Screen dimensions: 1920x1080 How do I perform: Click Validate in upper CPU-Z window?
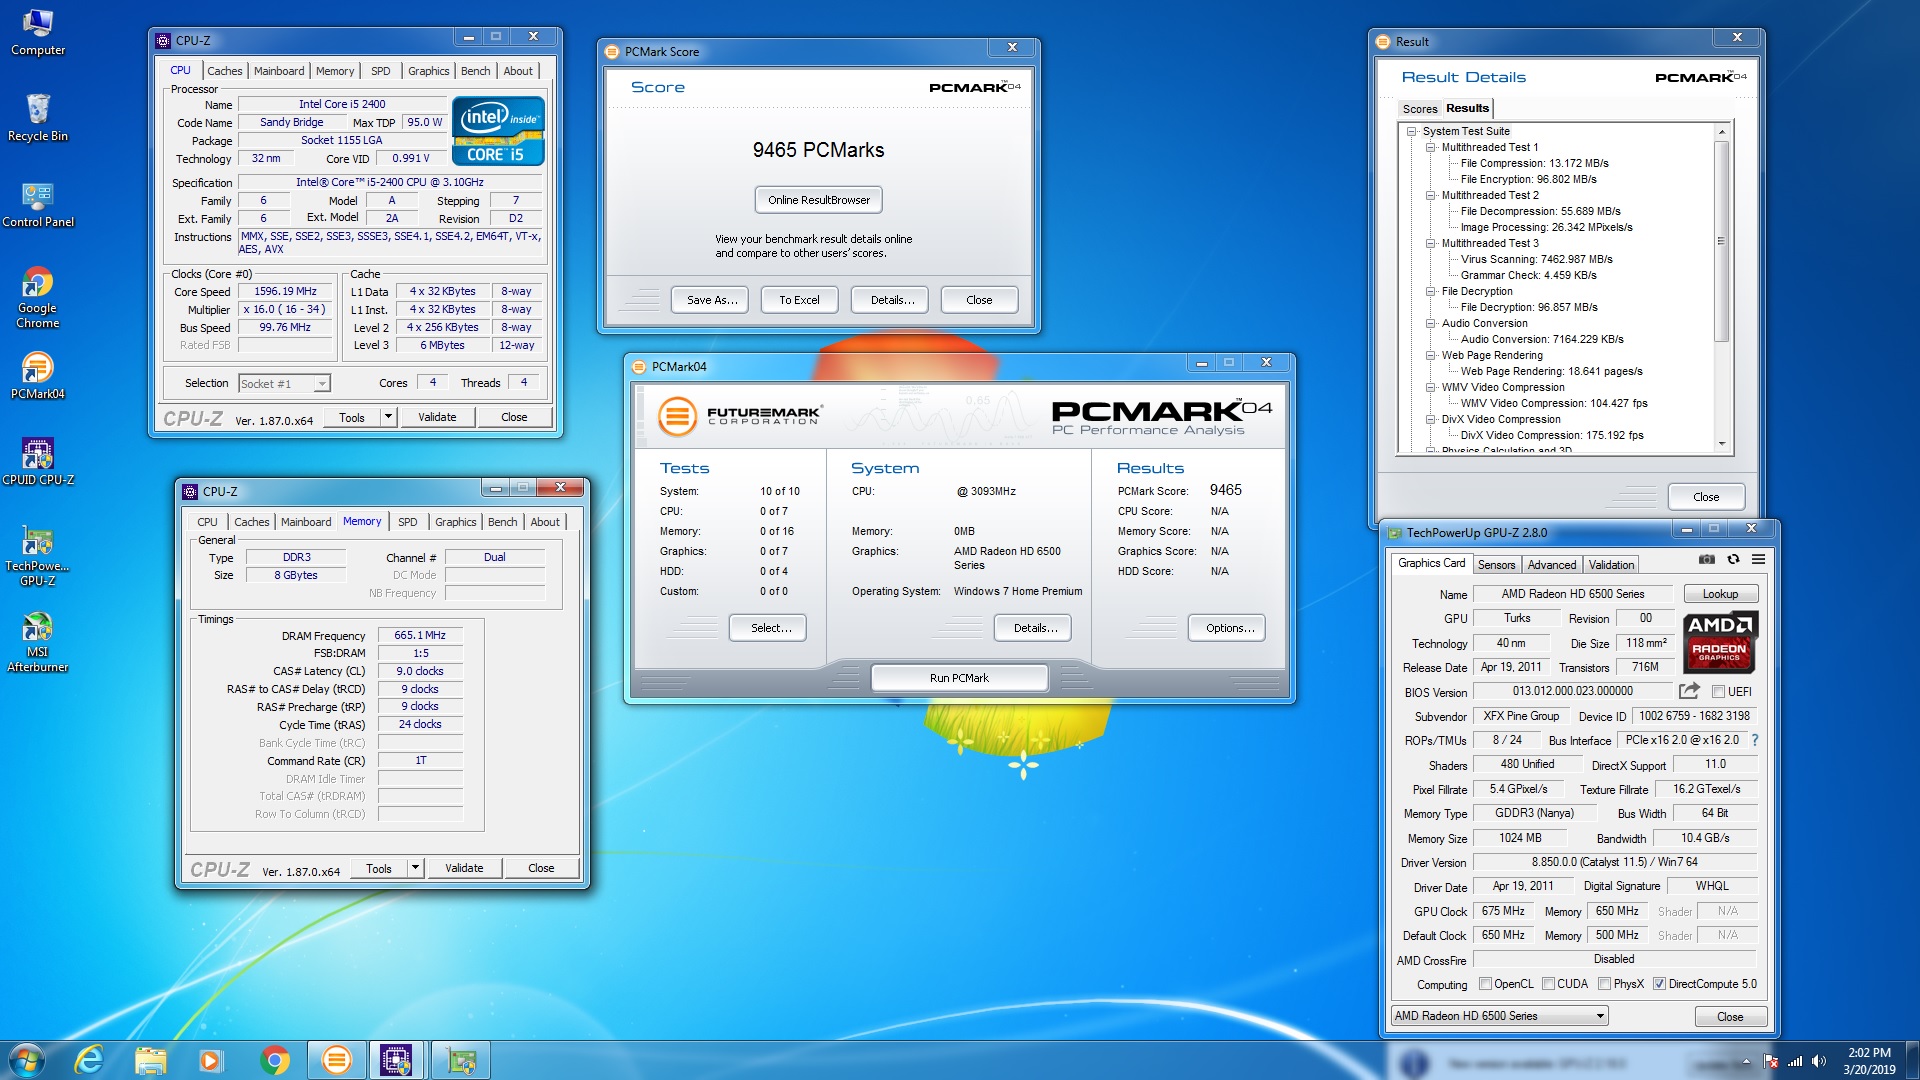pos(437,417)
